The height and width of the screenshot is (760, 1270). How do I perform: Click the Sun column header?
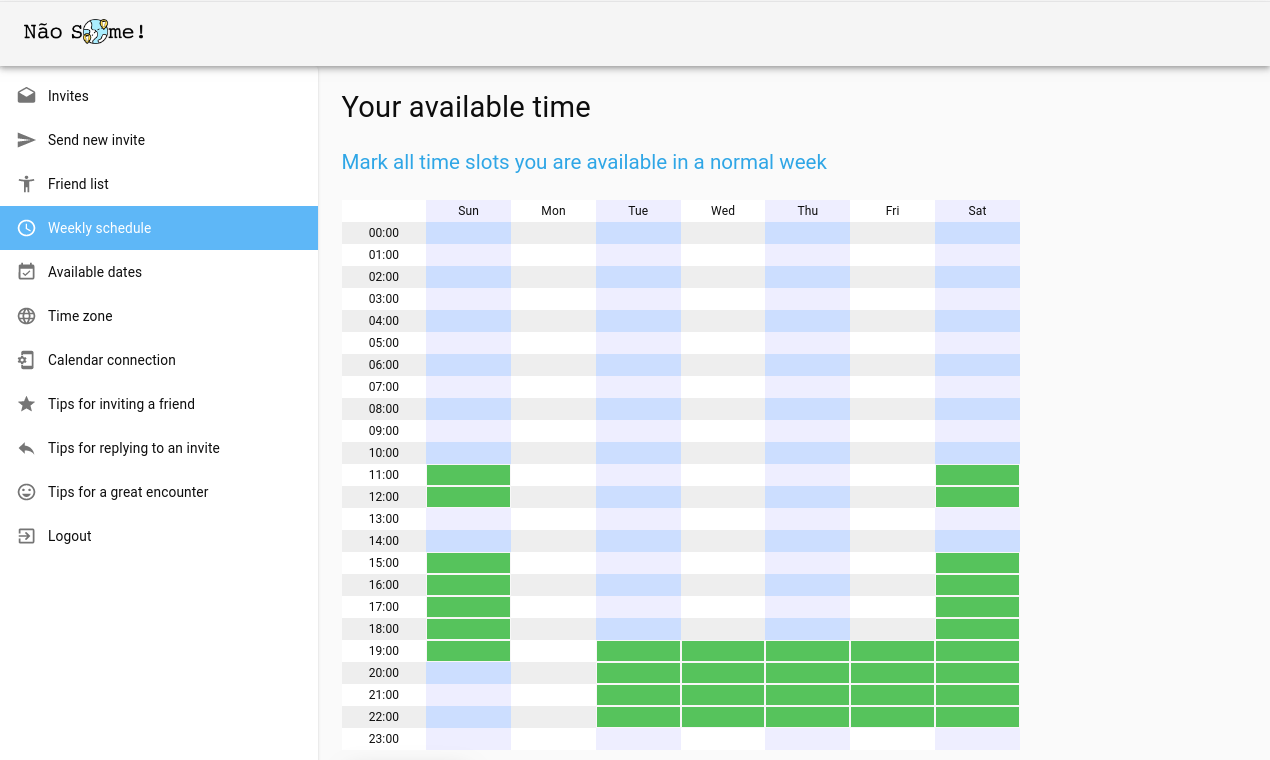pyautogui.click(x=468, y=211)
